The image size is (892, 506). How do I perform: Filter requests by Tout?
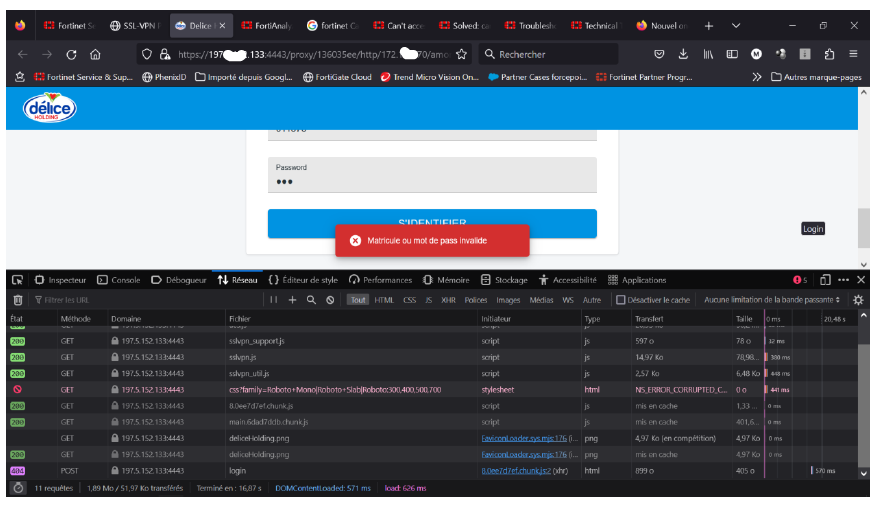pos(358,300)
